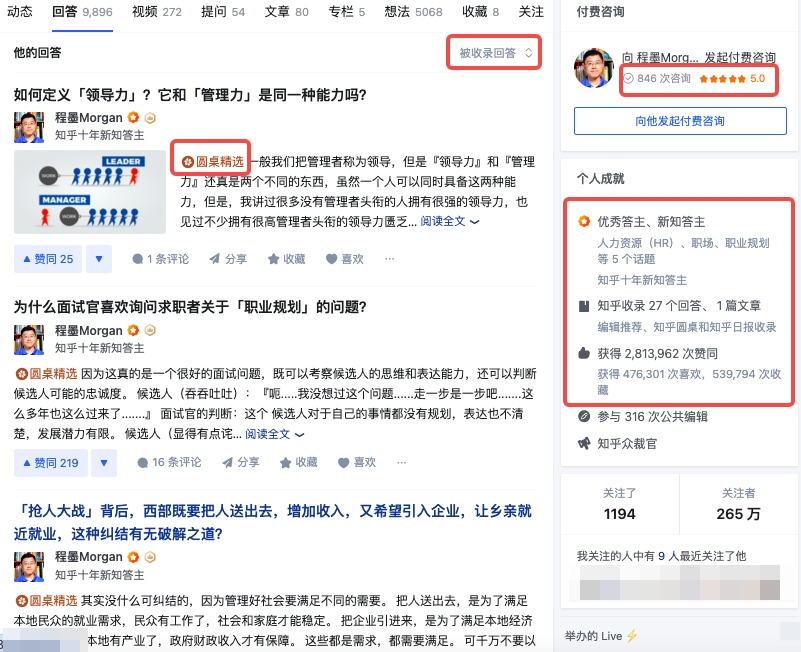Expand 阅读全文 in the leadership answer
801x652 pixels.
point(450,221)
